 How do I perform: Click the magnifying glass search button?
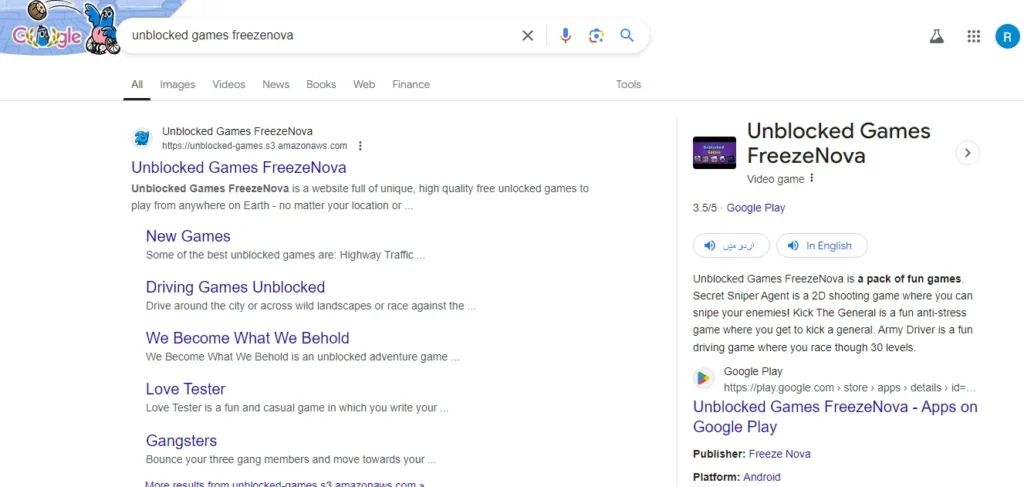(627, 35)
